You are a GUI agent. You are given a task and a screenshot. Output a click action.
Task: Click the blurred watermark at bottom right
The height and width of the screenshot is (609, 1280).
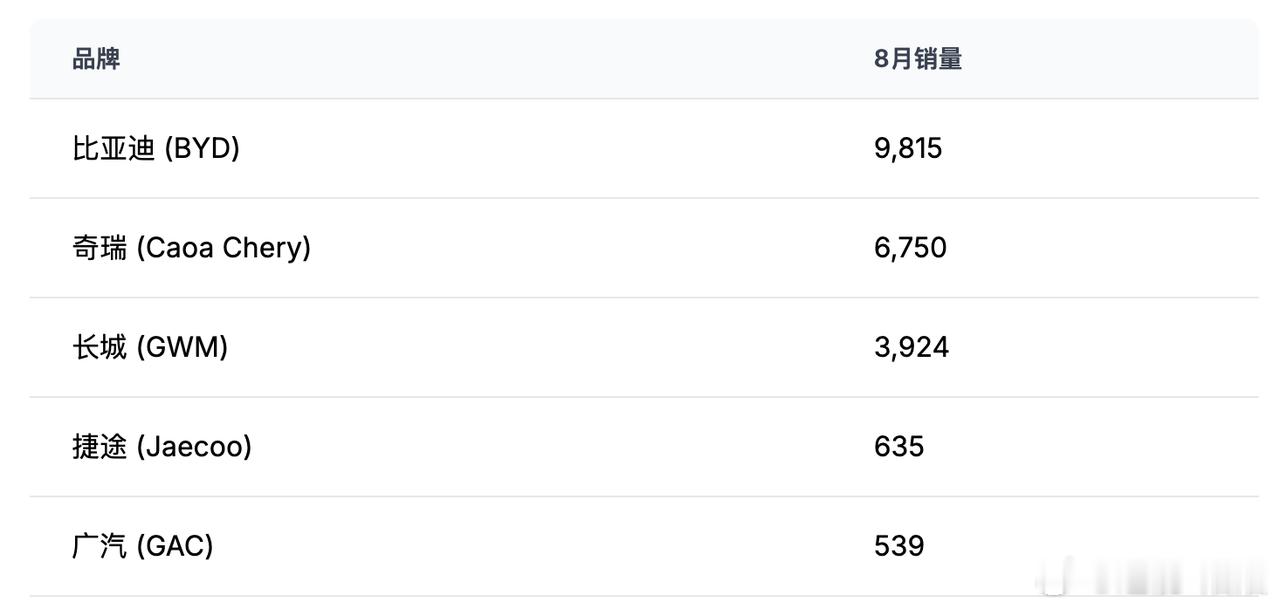click(1152, 578)
